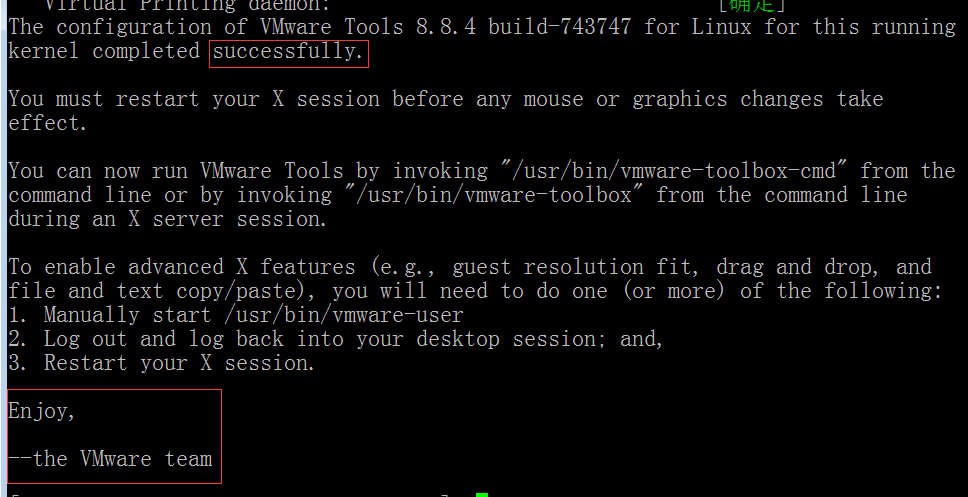
Task: Click "You must restart your X session" sentence
Action: pyautogui.click(x=194, y=99)
